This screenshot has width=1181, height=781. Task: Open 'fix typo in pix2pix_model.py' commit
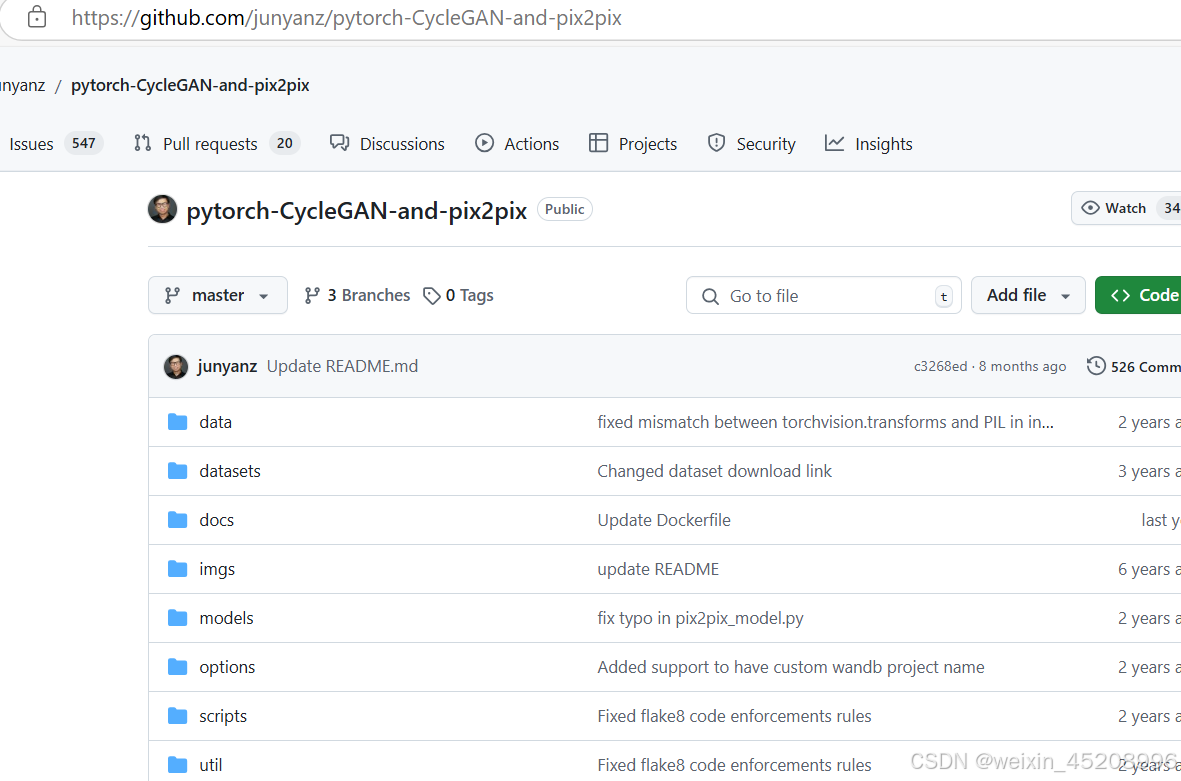700,618
